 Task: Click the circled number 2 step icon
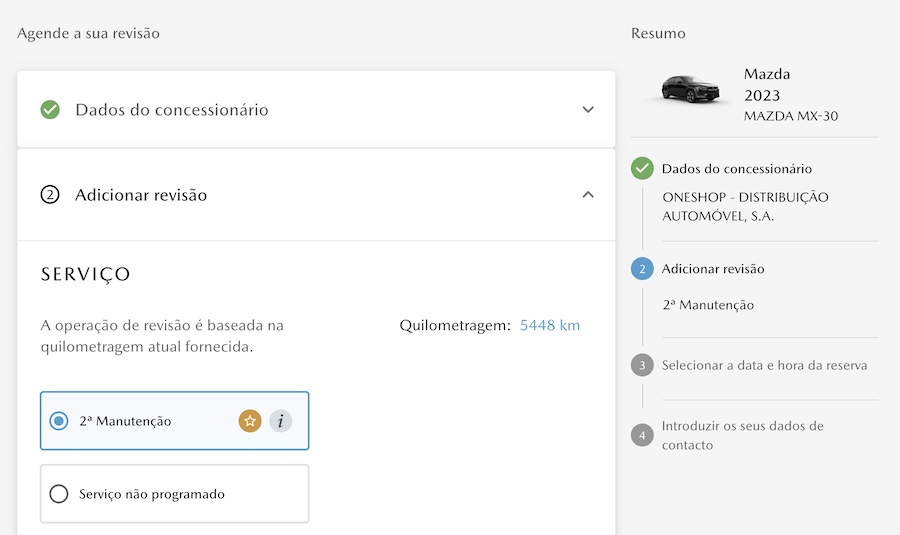pos(50,195)
